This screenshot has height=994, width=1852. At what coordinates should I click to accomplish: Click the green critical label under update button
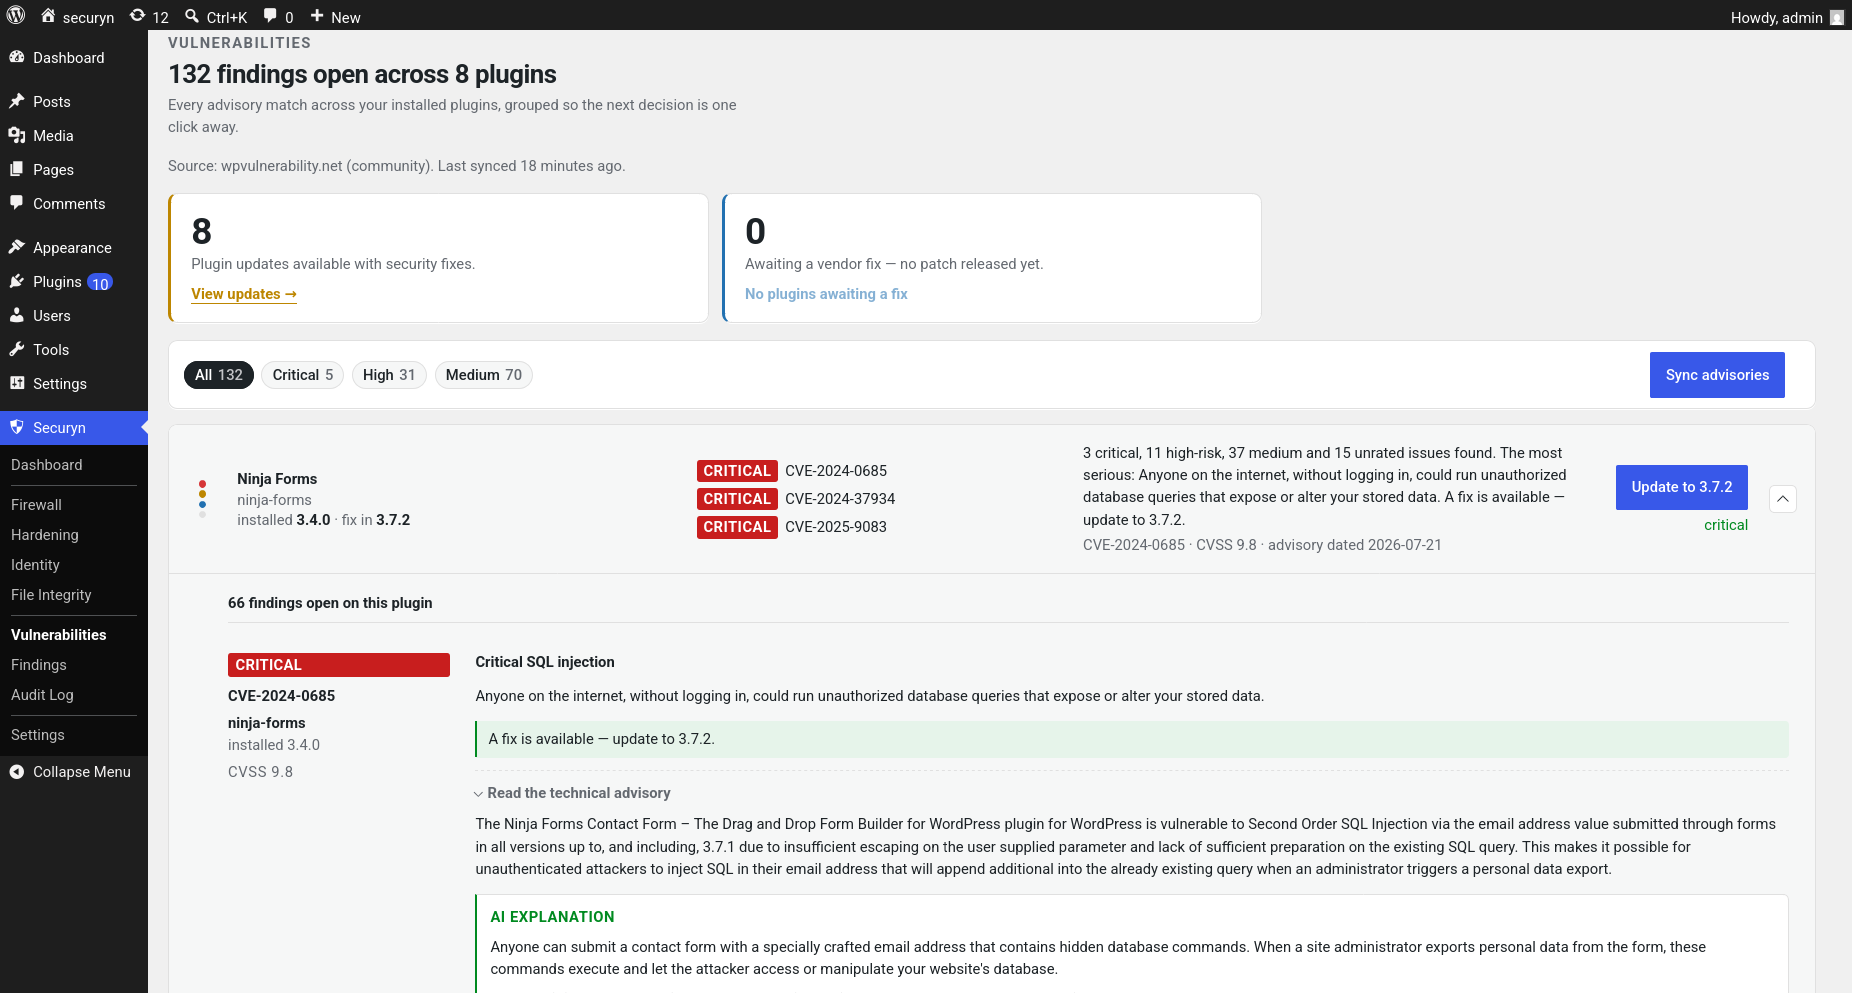(x=1726, y=525)
